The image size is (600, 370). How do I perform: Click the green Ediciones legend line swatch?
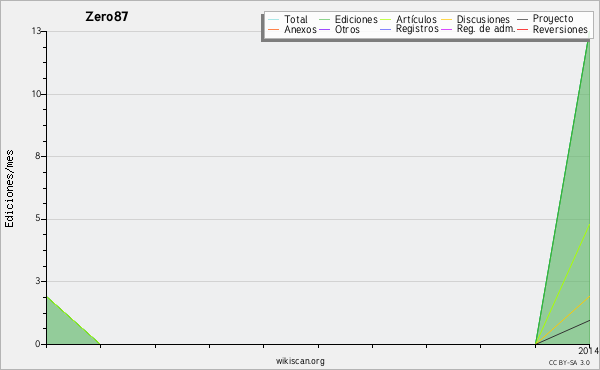pos(324,20)
